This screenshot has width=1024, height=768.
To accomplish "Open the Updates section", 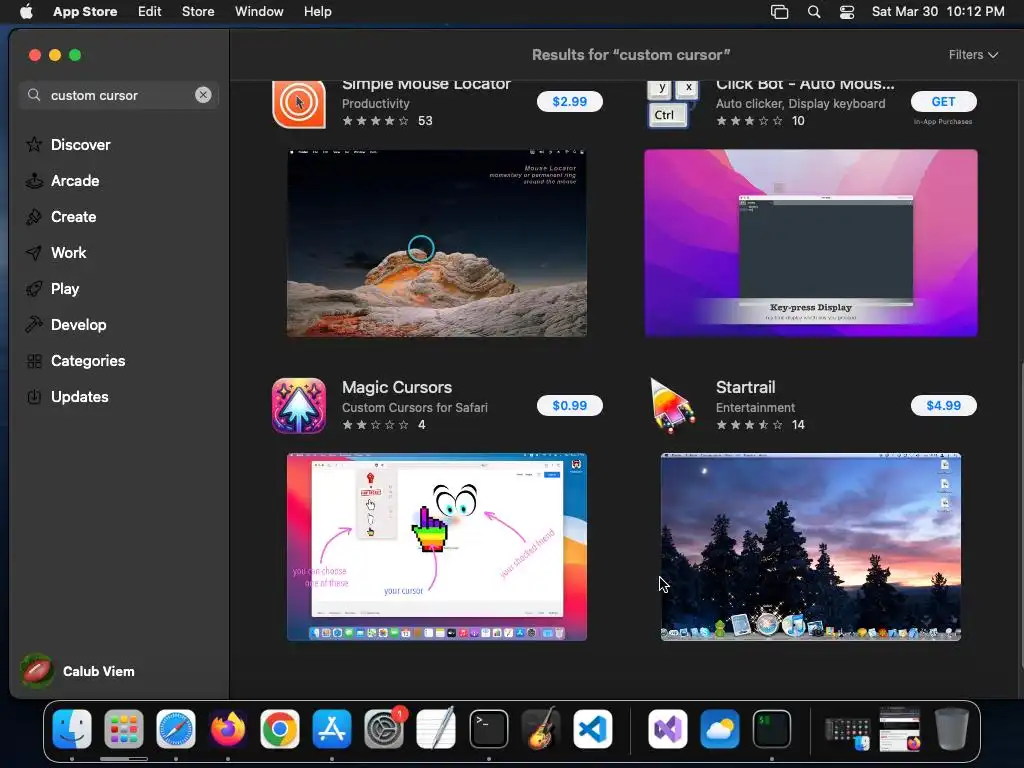I will pyautogui.click(x=67, y=396).
